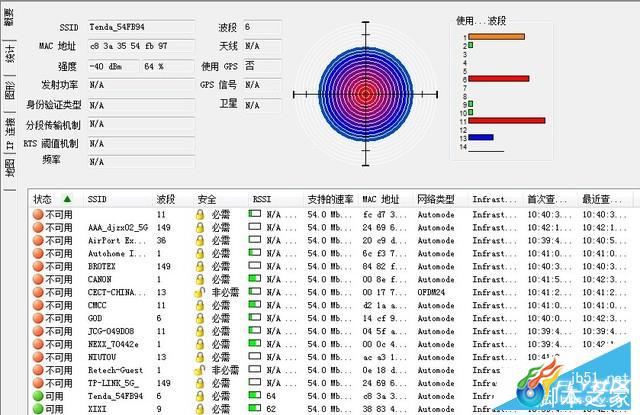The width and height of the screenshot is (640, 415).
Task: Click the OFDM24 network type cell
Action: (431, 292)
